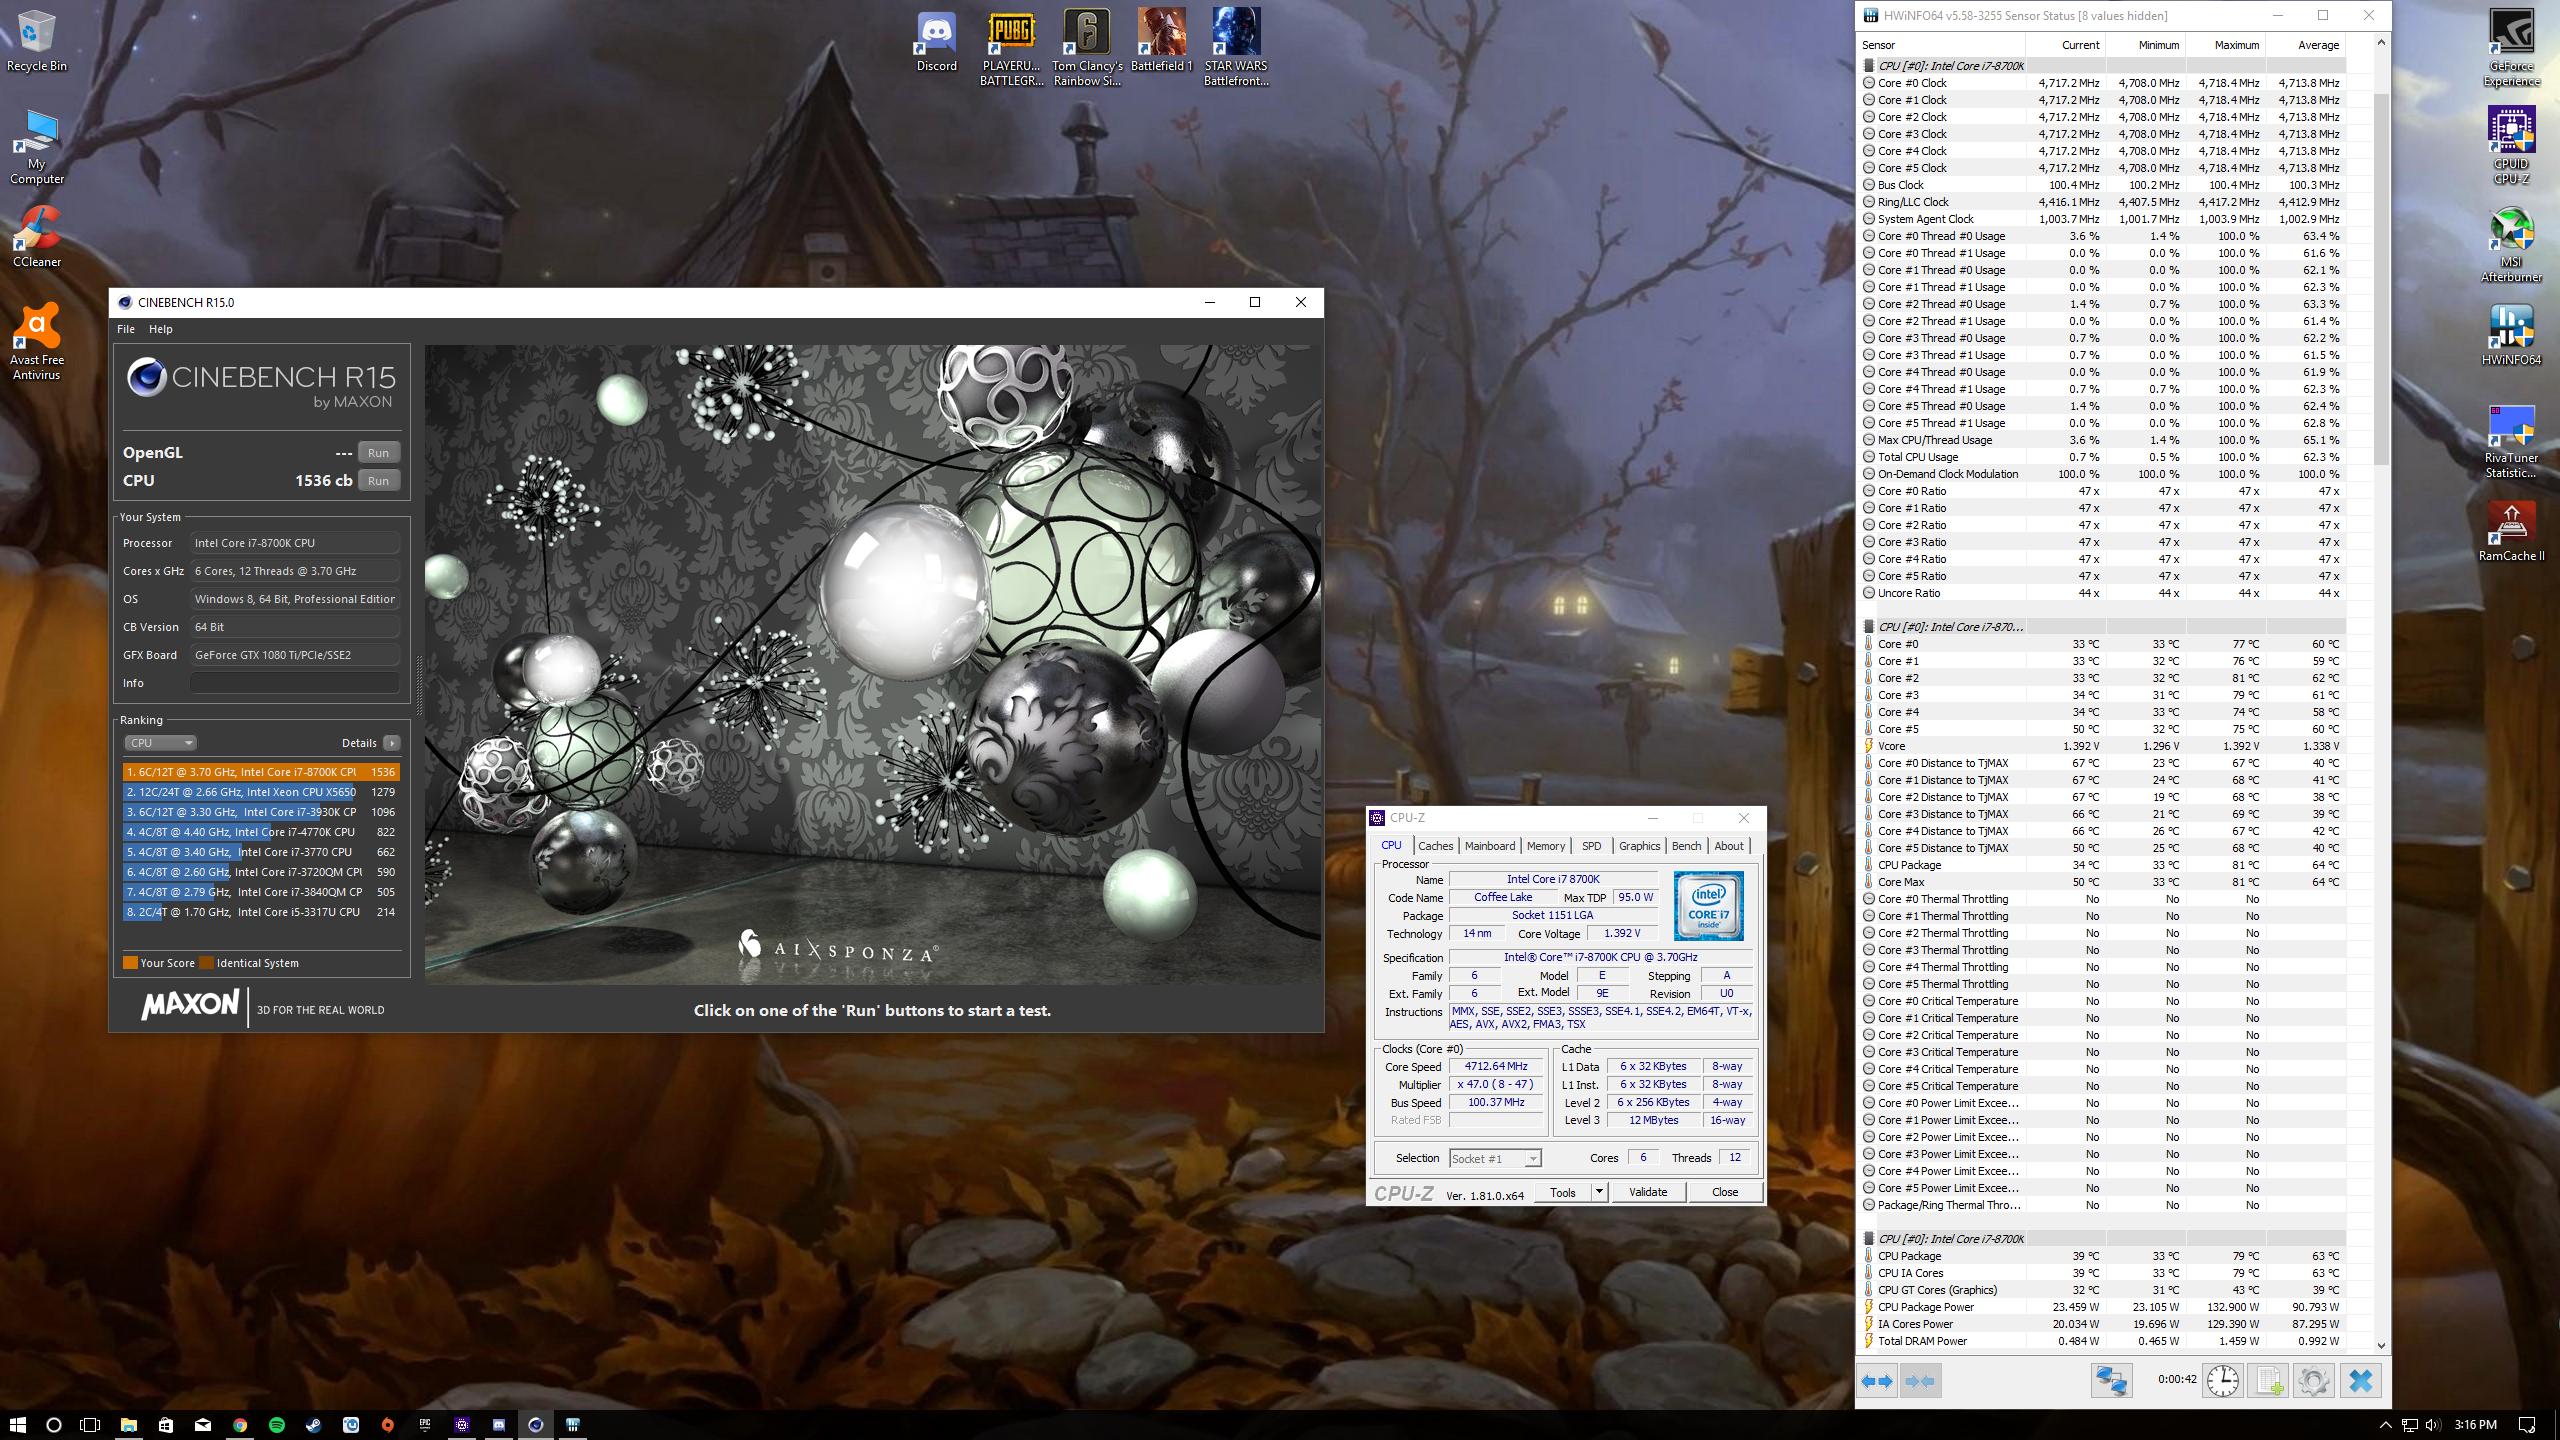
Task: Click the CPU-Z Tools button
Action: [1562, 1192]
